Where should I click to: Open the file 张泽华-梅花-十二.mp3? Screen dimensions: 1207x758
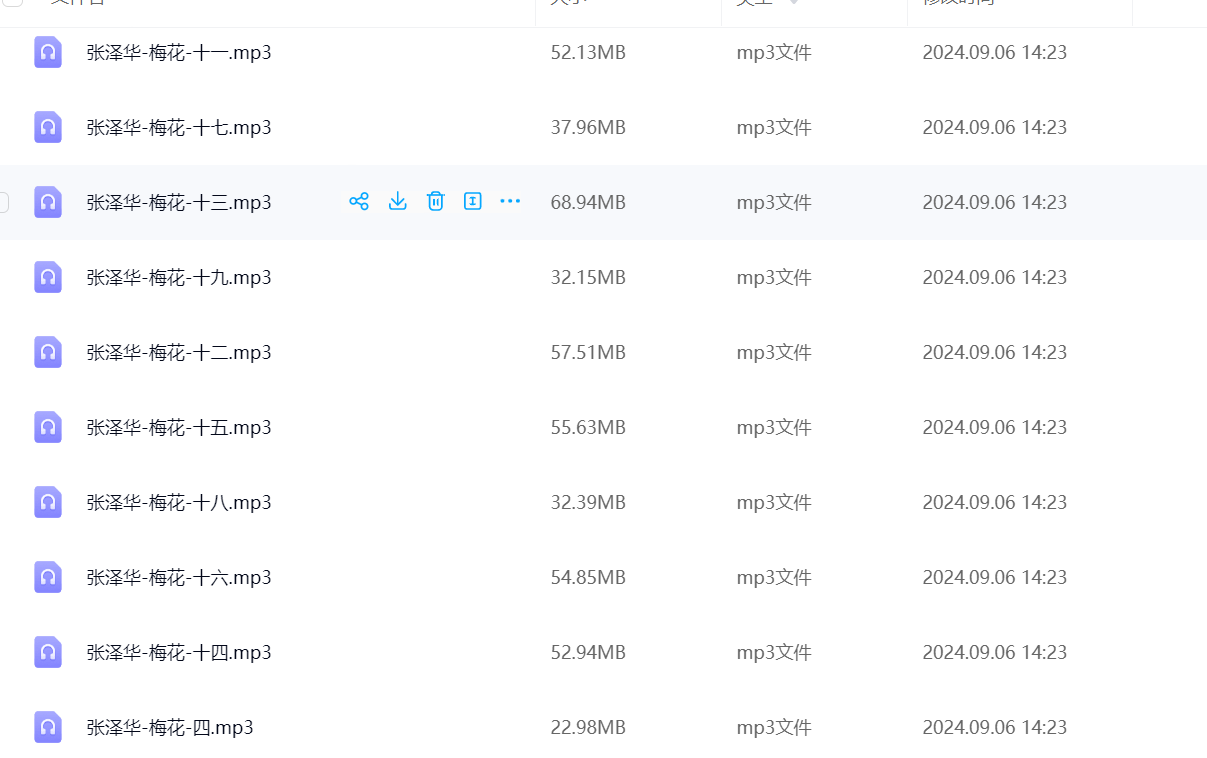[x=179, y=352]
